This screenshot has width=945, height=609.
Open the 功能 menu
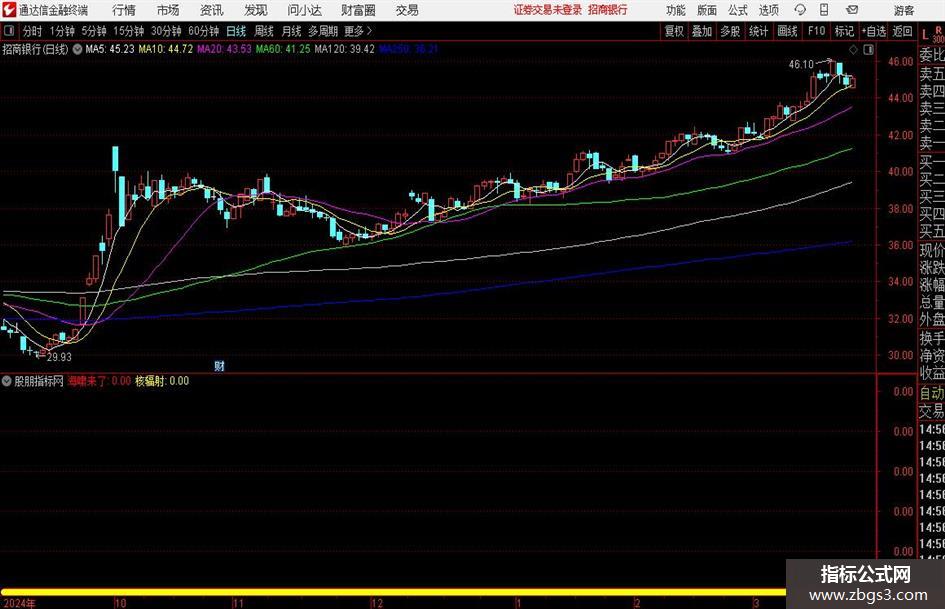[x=676, y=10]
